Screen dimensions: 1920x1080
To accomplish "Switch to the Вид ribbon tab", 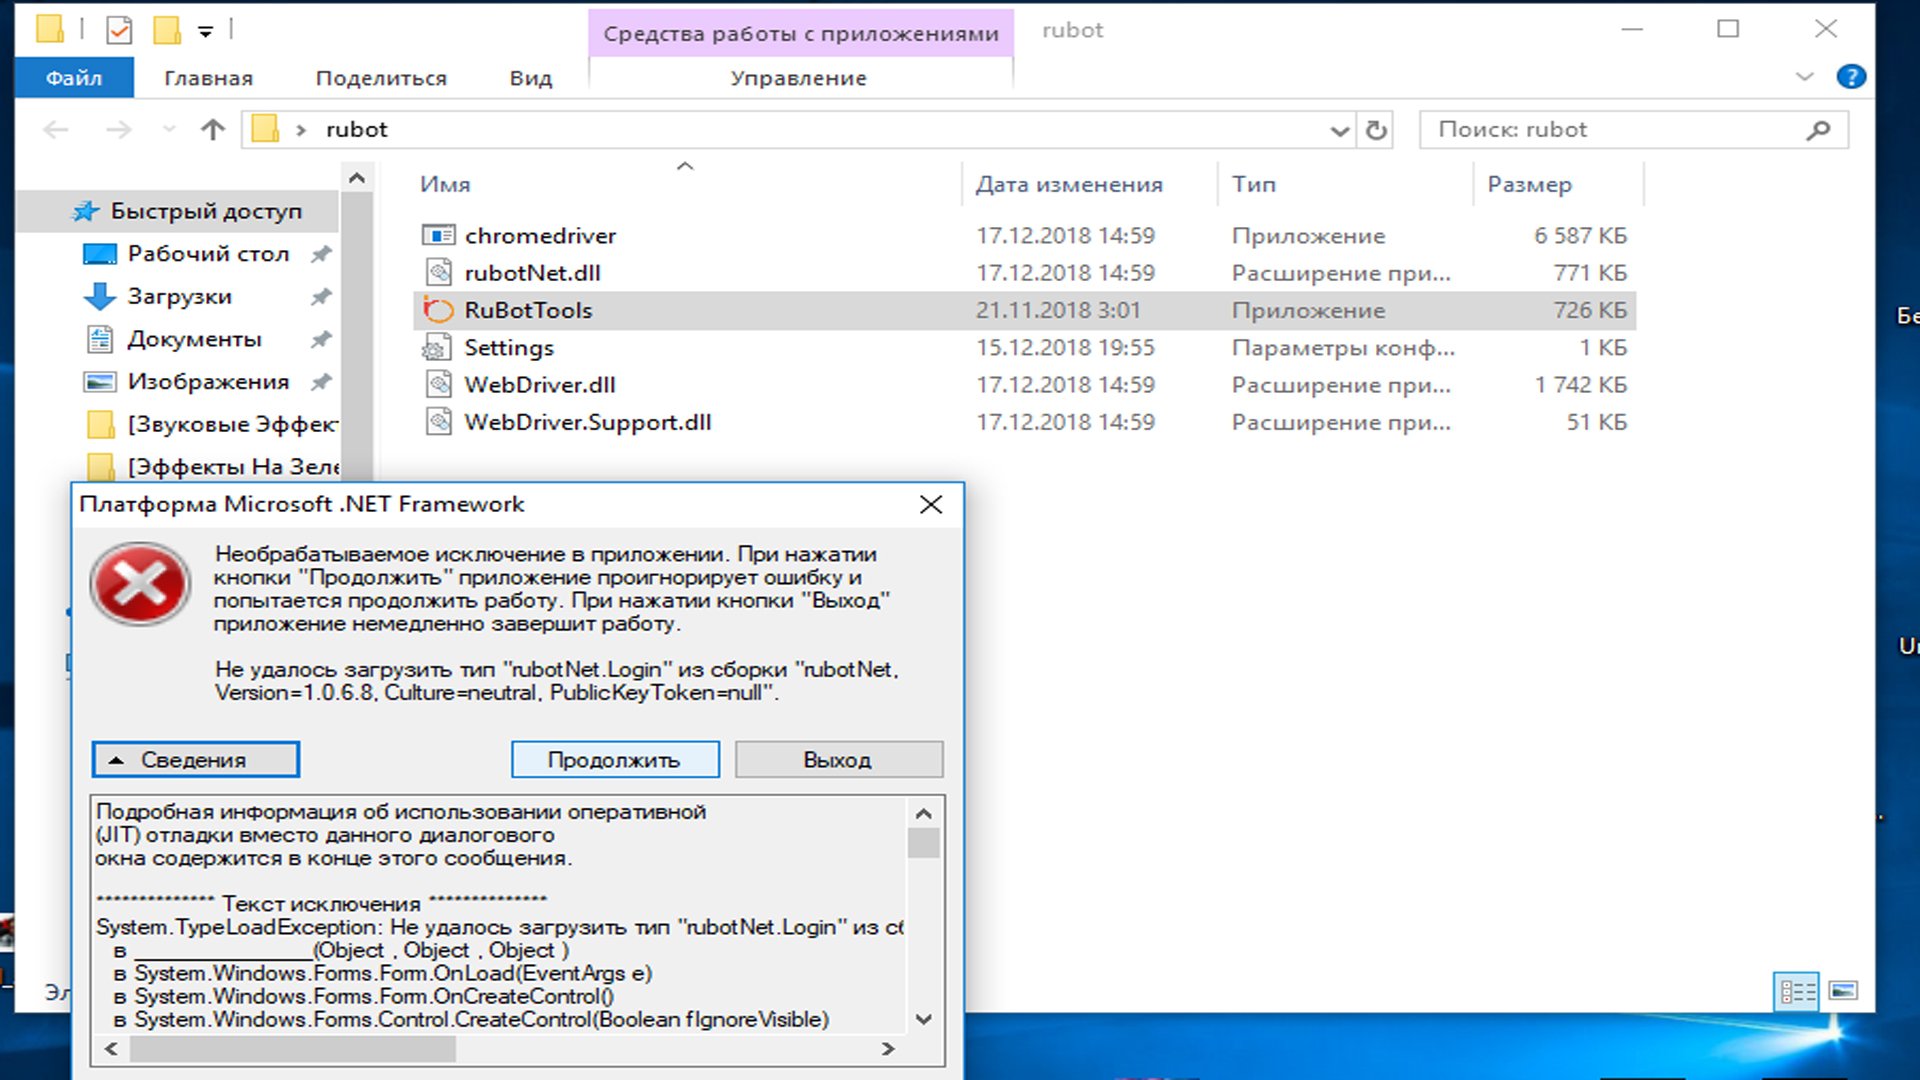I will pos(530,78).
